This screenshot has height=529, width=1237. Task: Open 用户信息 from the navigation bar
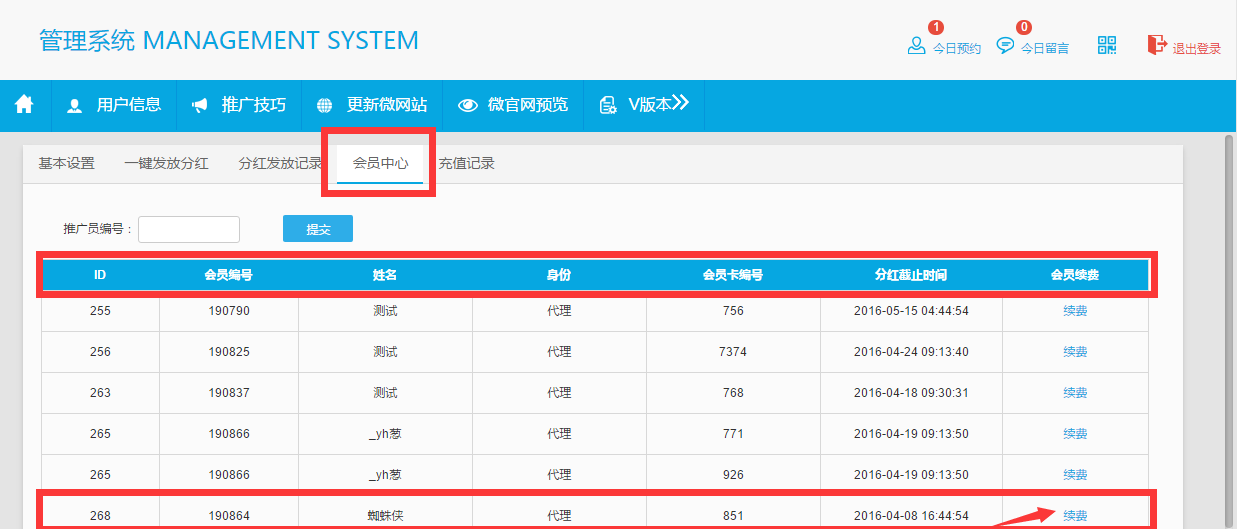tap(113, 105)
